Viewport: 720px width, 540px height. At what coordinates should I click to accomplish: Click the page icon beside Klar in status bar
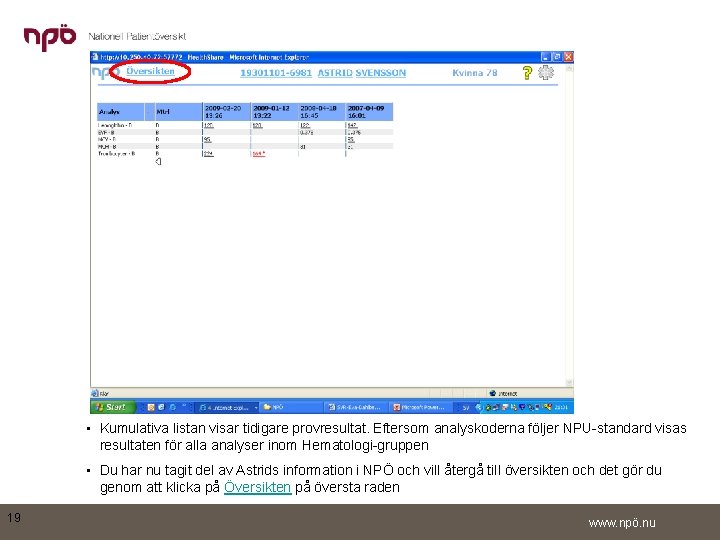(95, 393)
